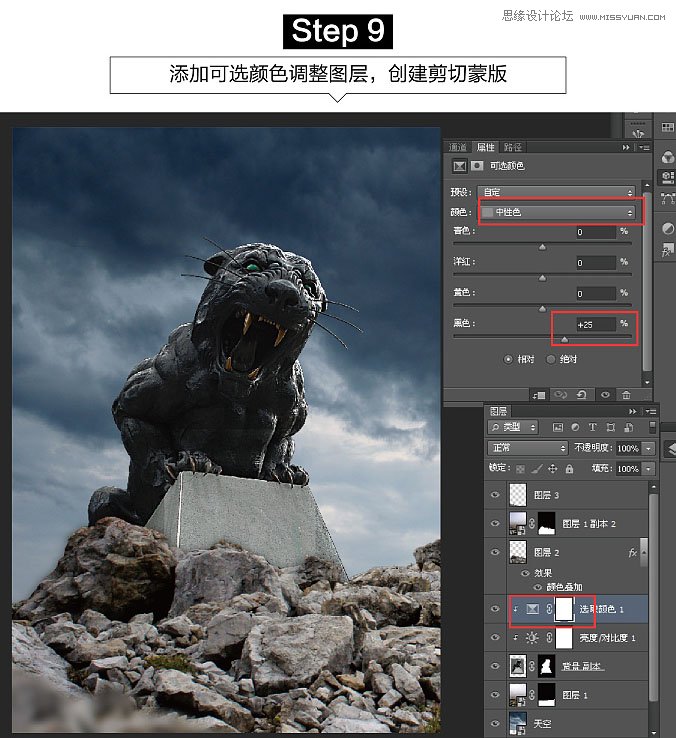The height and width of the screenshot is (738, 676).
Task: Click the lock image pixels brush icon
Action: (x=535, y=469)
